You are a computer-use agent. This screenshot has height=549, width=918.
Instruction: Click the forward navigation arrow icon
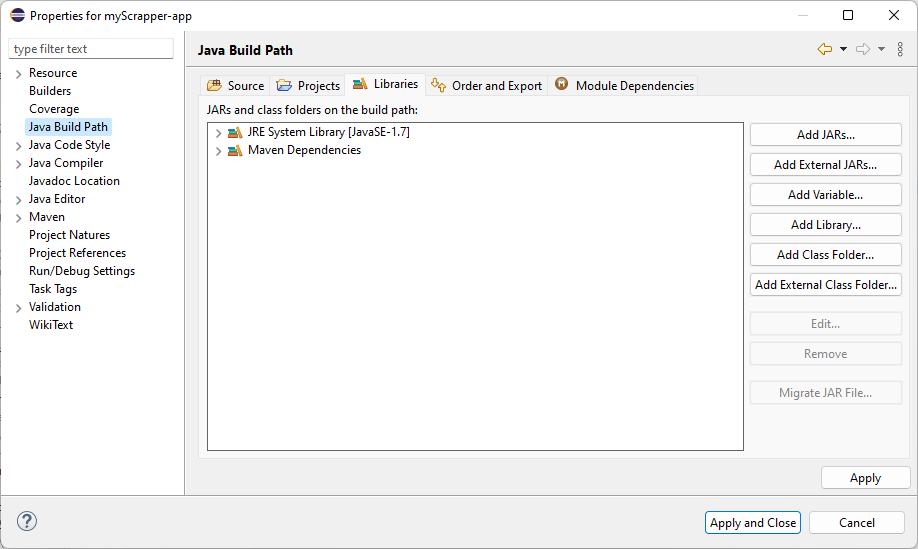point(862,49)
